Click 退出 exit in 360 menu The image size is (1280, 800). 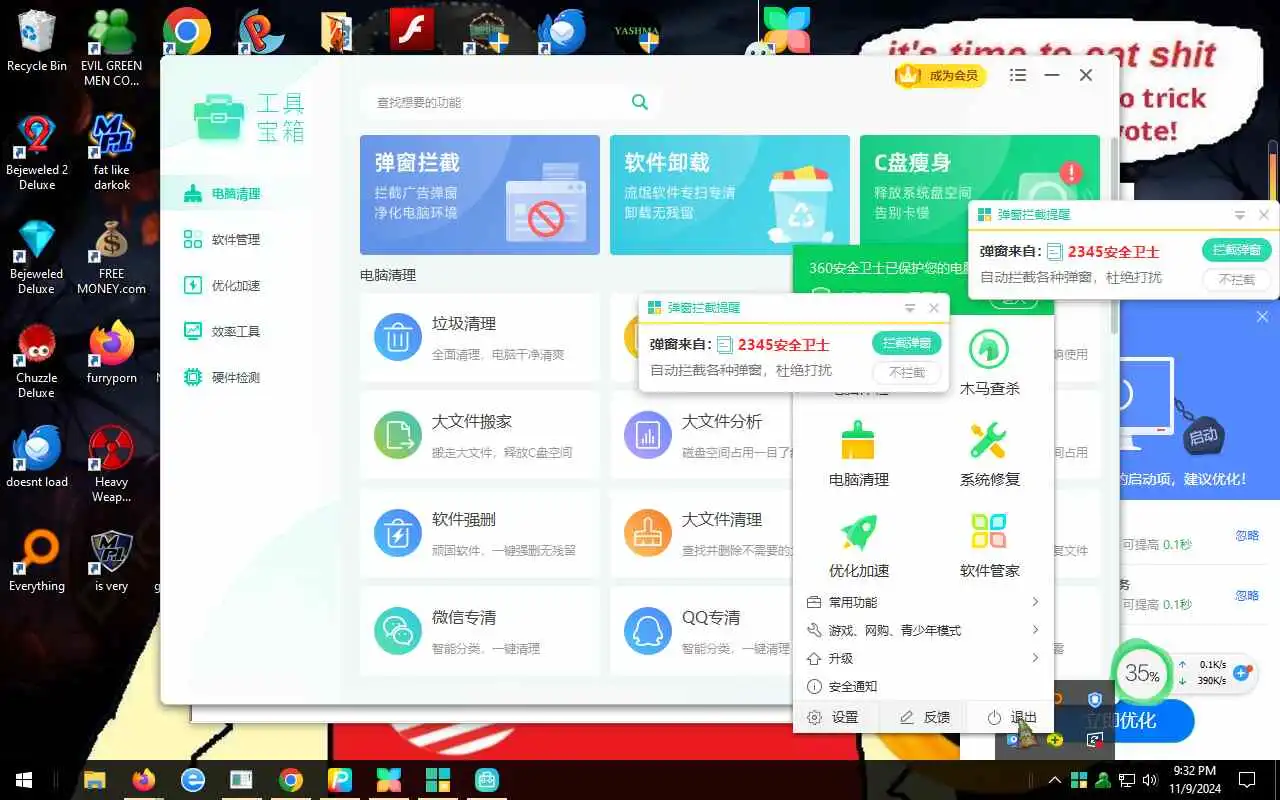1011,717
